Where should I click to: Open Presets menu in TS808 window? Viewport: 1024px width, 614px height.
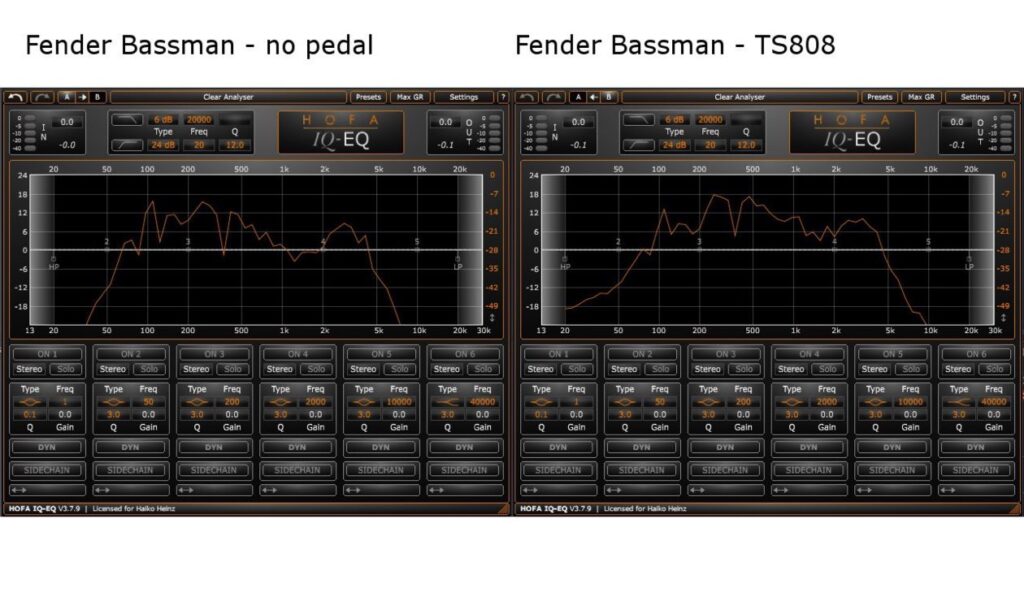880,97
